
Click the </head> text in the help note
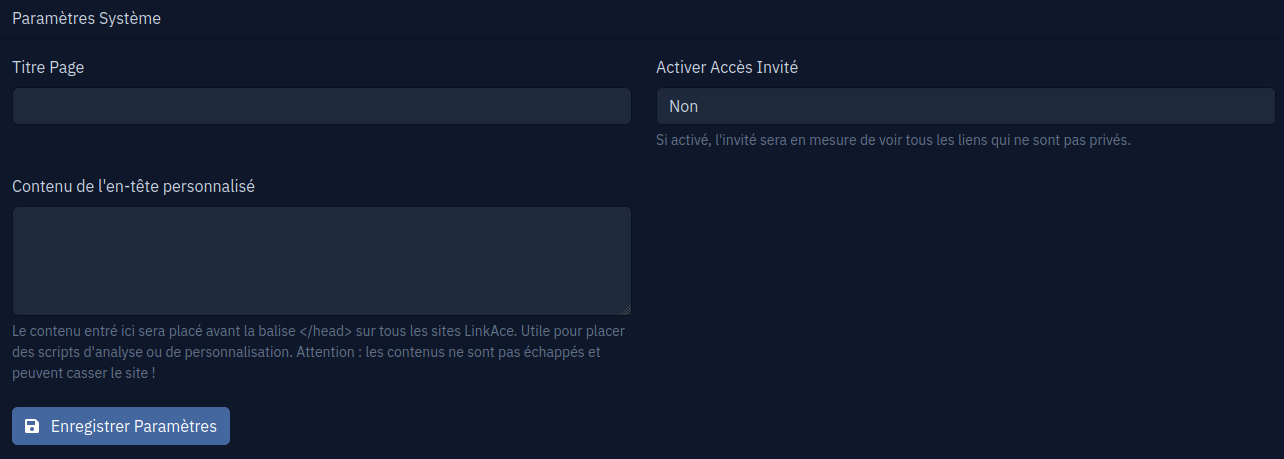pyautogui.click(x=325, y=331)
